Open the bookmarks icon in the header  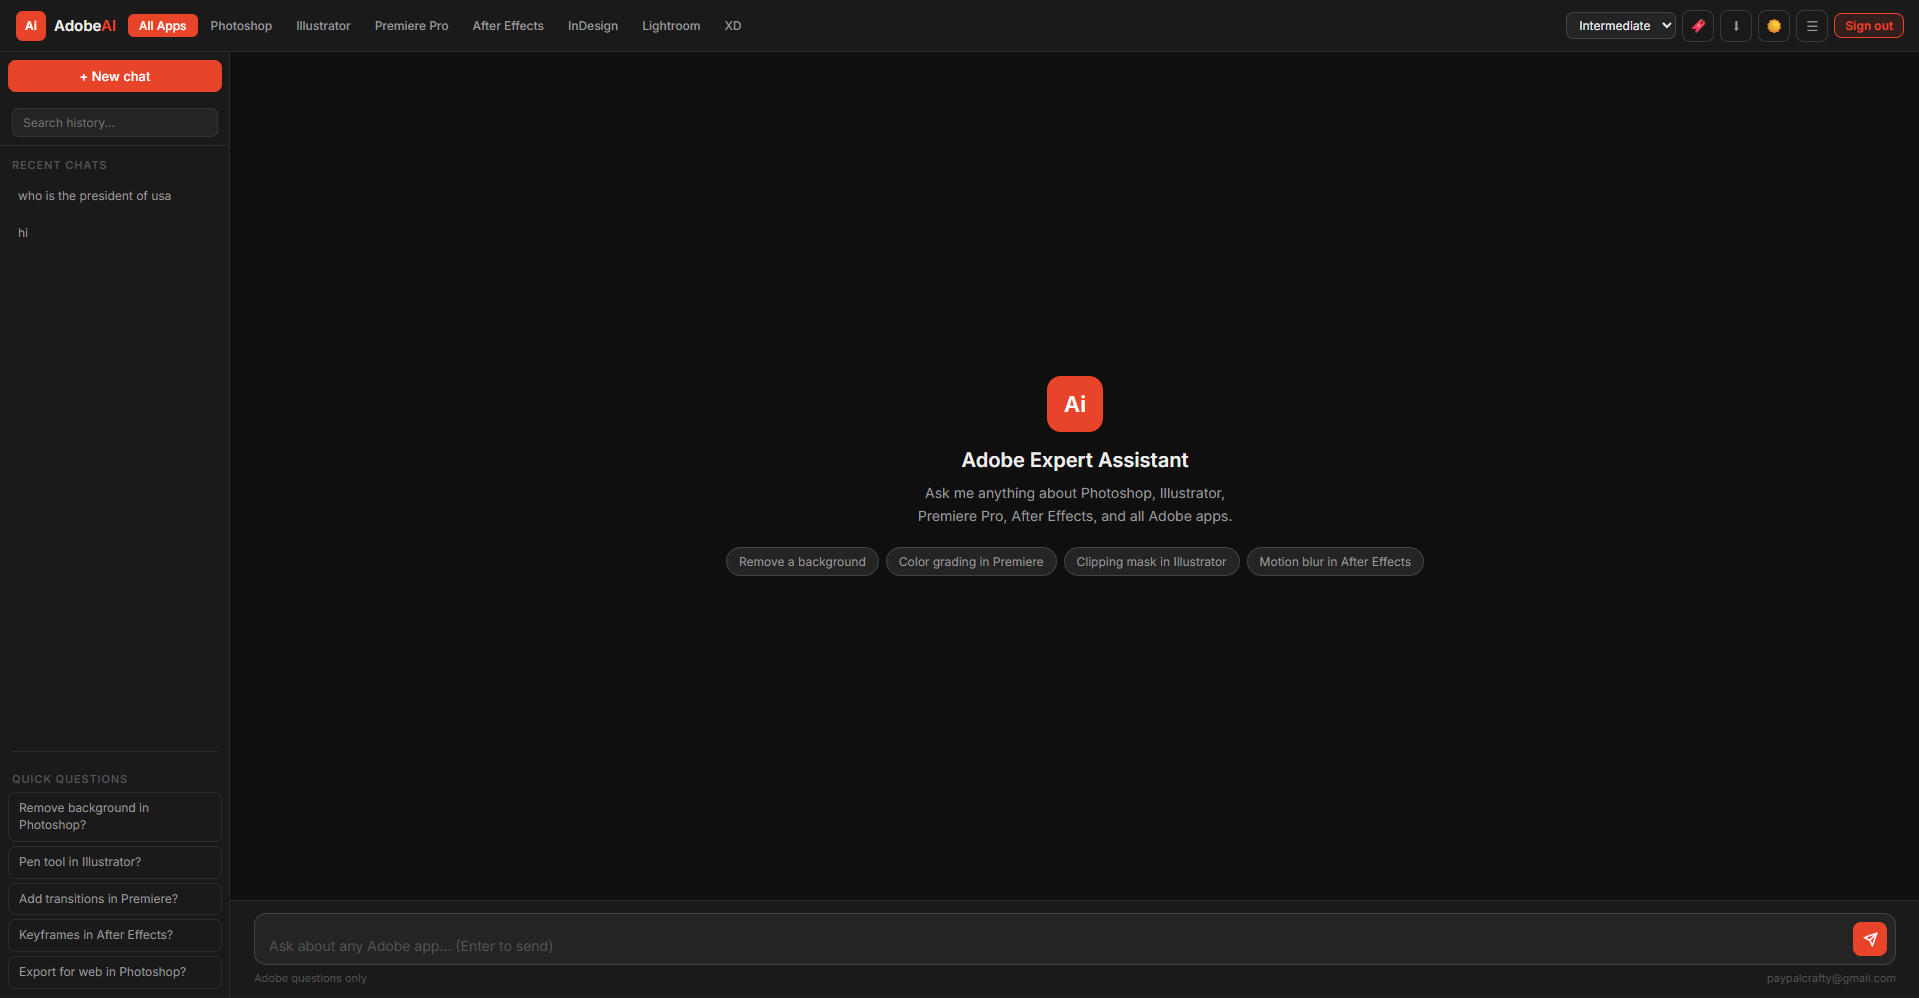[x=1698, y=26]
